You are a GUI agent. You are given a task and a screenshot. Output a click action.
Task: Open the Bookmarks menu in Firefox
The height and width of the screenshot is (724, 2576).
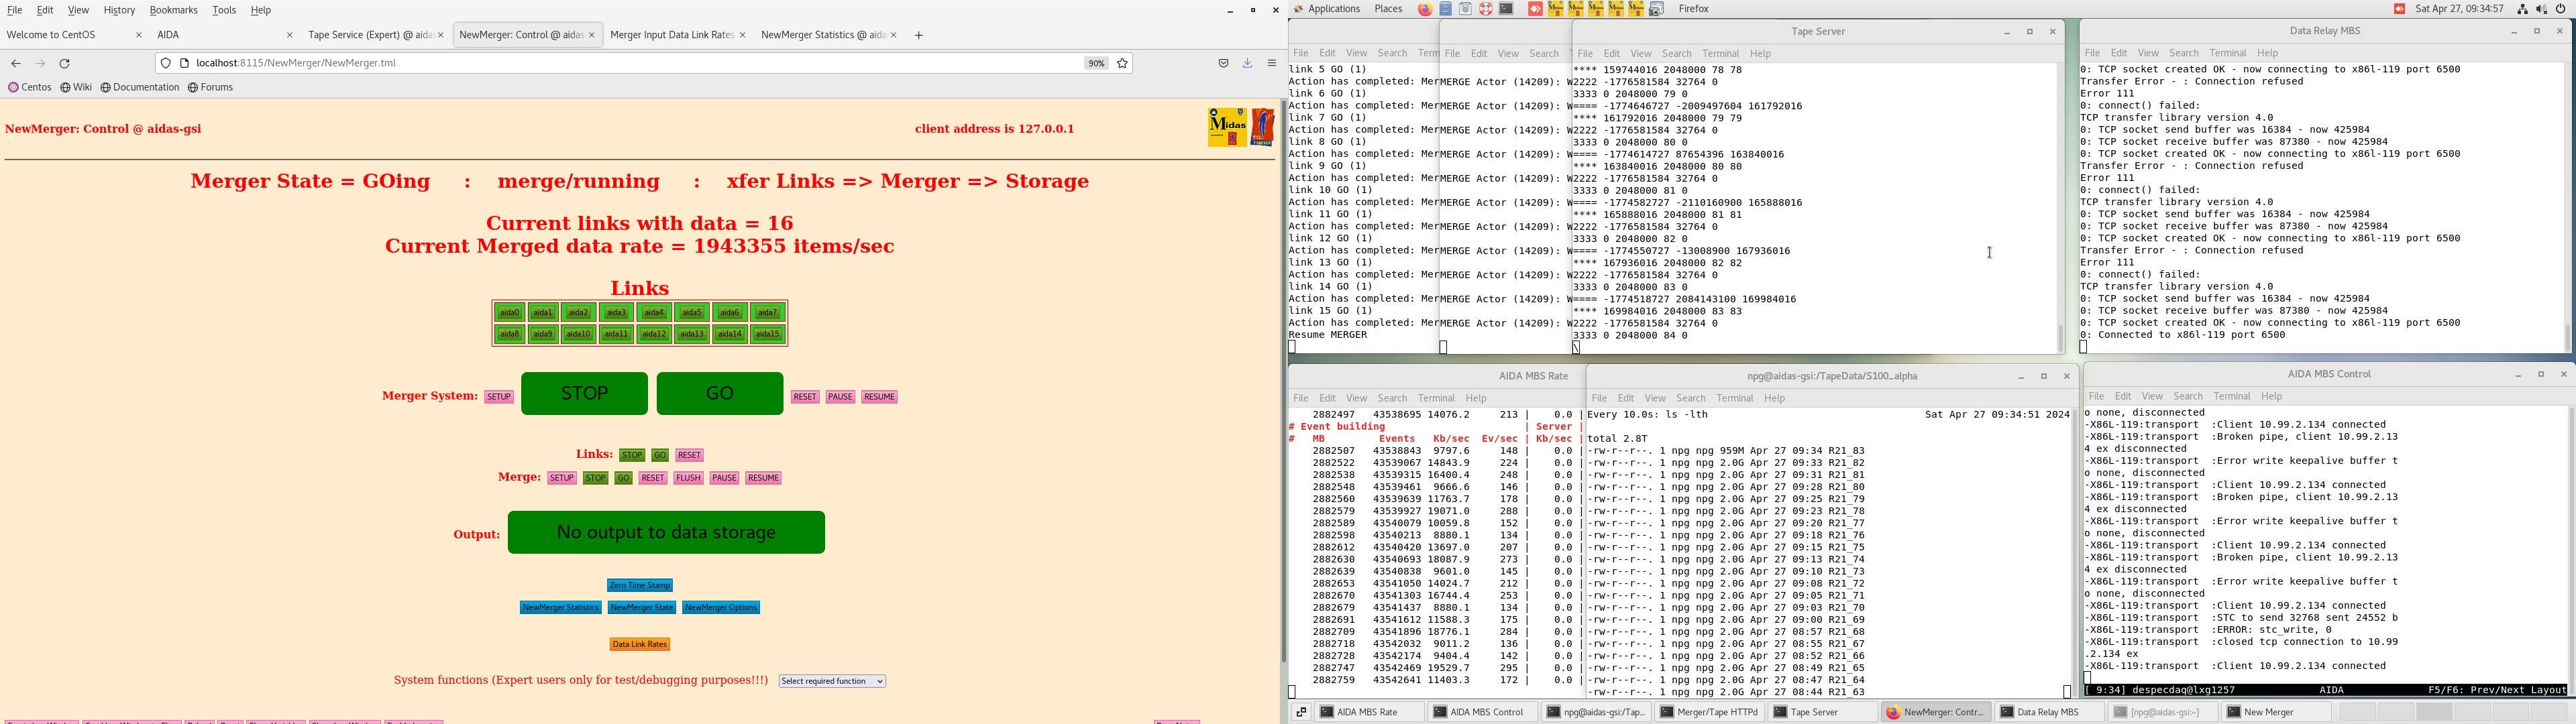click(x=173, y=10)
